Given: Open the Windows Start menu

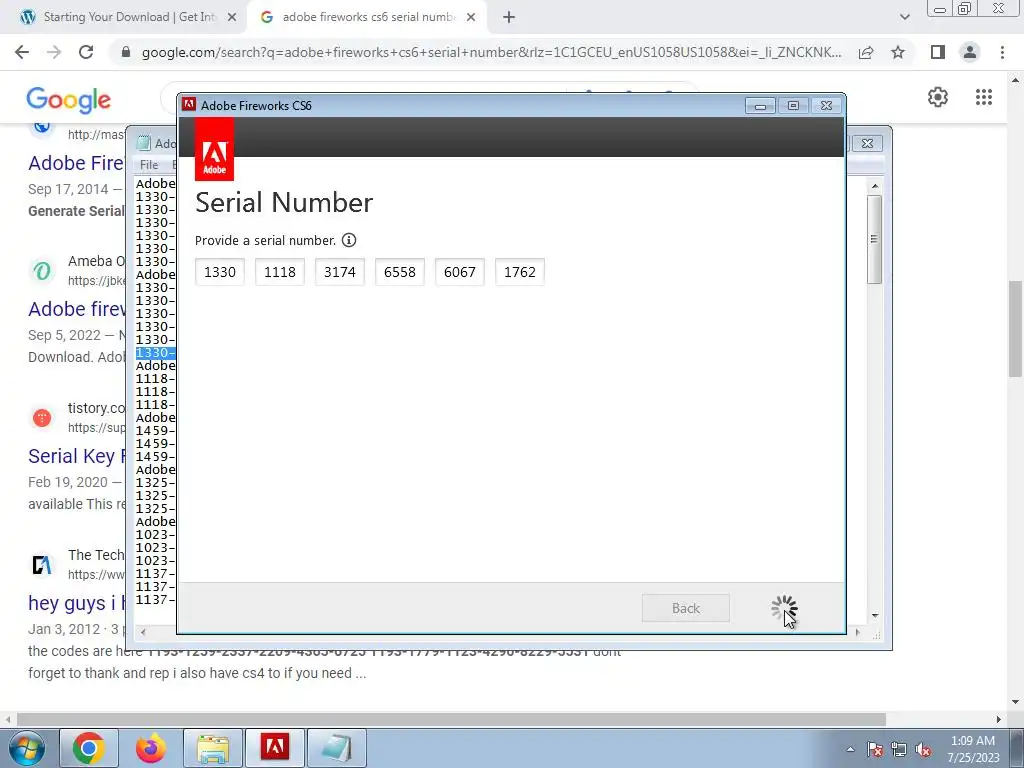Looking at the screenshot, I should pyautogui.click(x=27, y=748).
